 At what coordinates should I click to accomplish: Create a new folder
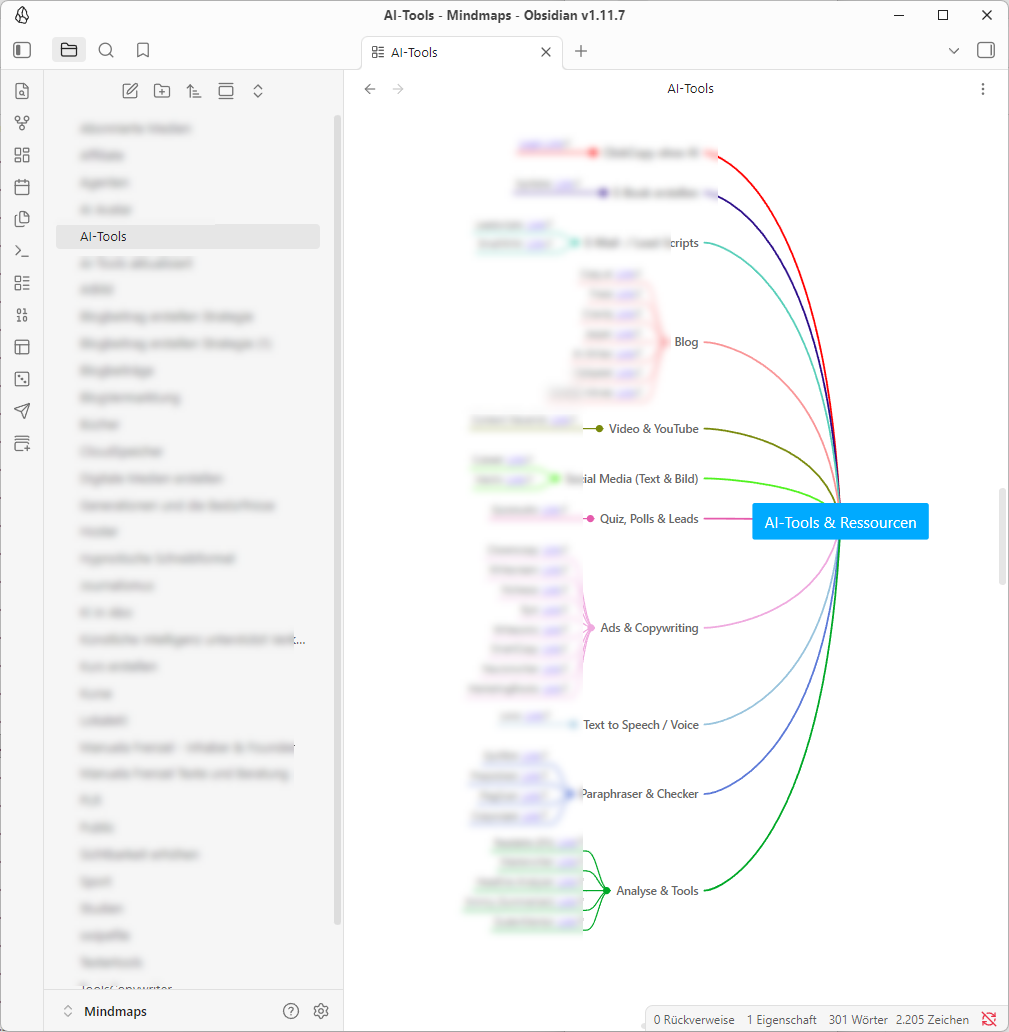point(162,91)
